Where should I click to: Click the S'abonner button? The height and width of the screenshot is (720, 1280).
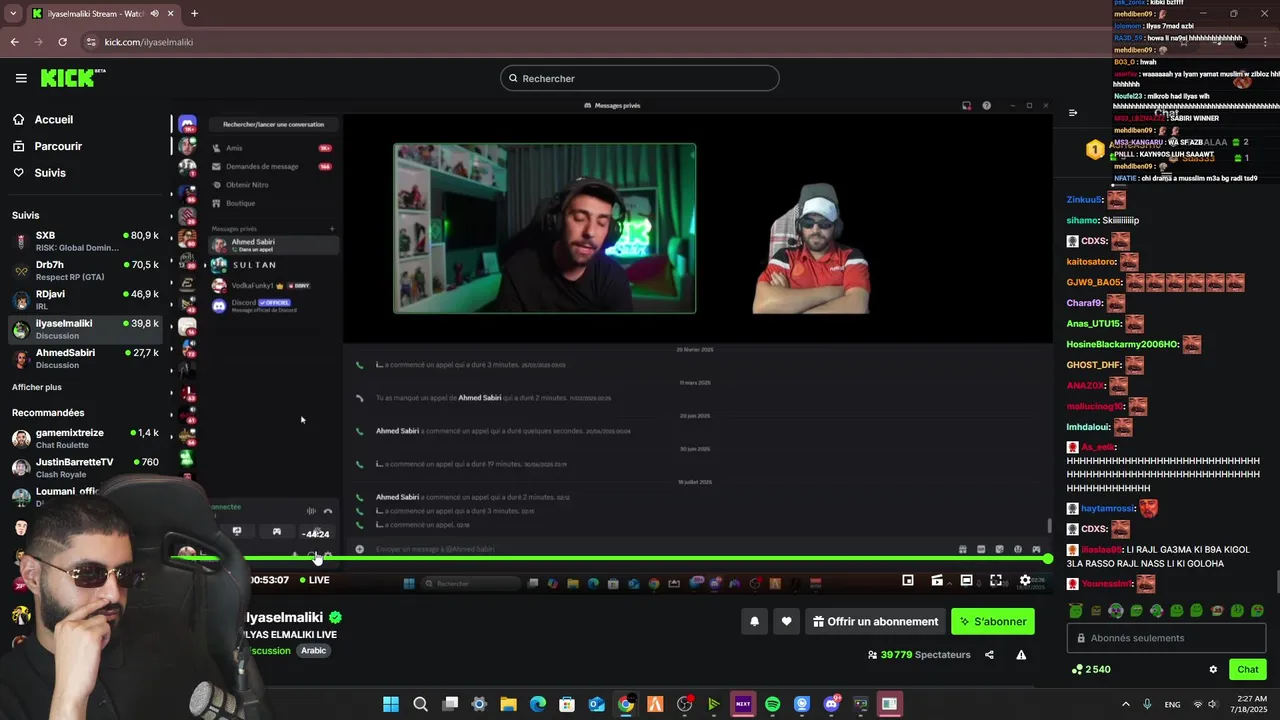click(x=993, y=621)
